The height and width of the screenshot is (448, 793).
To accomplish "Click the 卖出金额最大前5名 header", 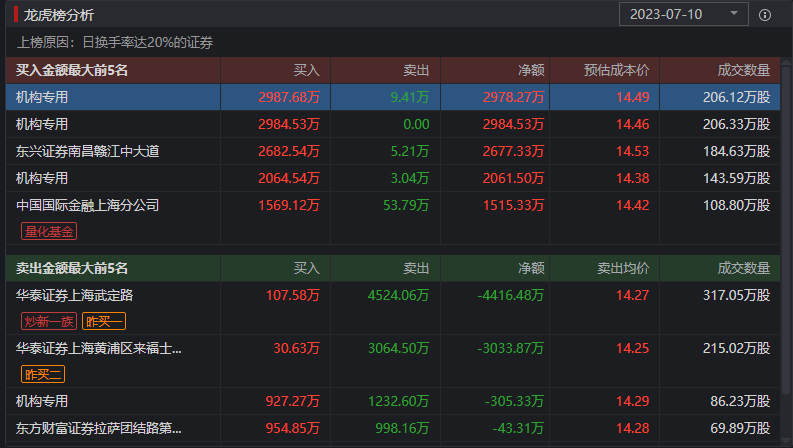I will [x=72, y=268].
